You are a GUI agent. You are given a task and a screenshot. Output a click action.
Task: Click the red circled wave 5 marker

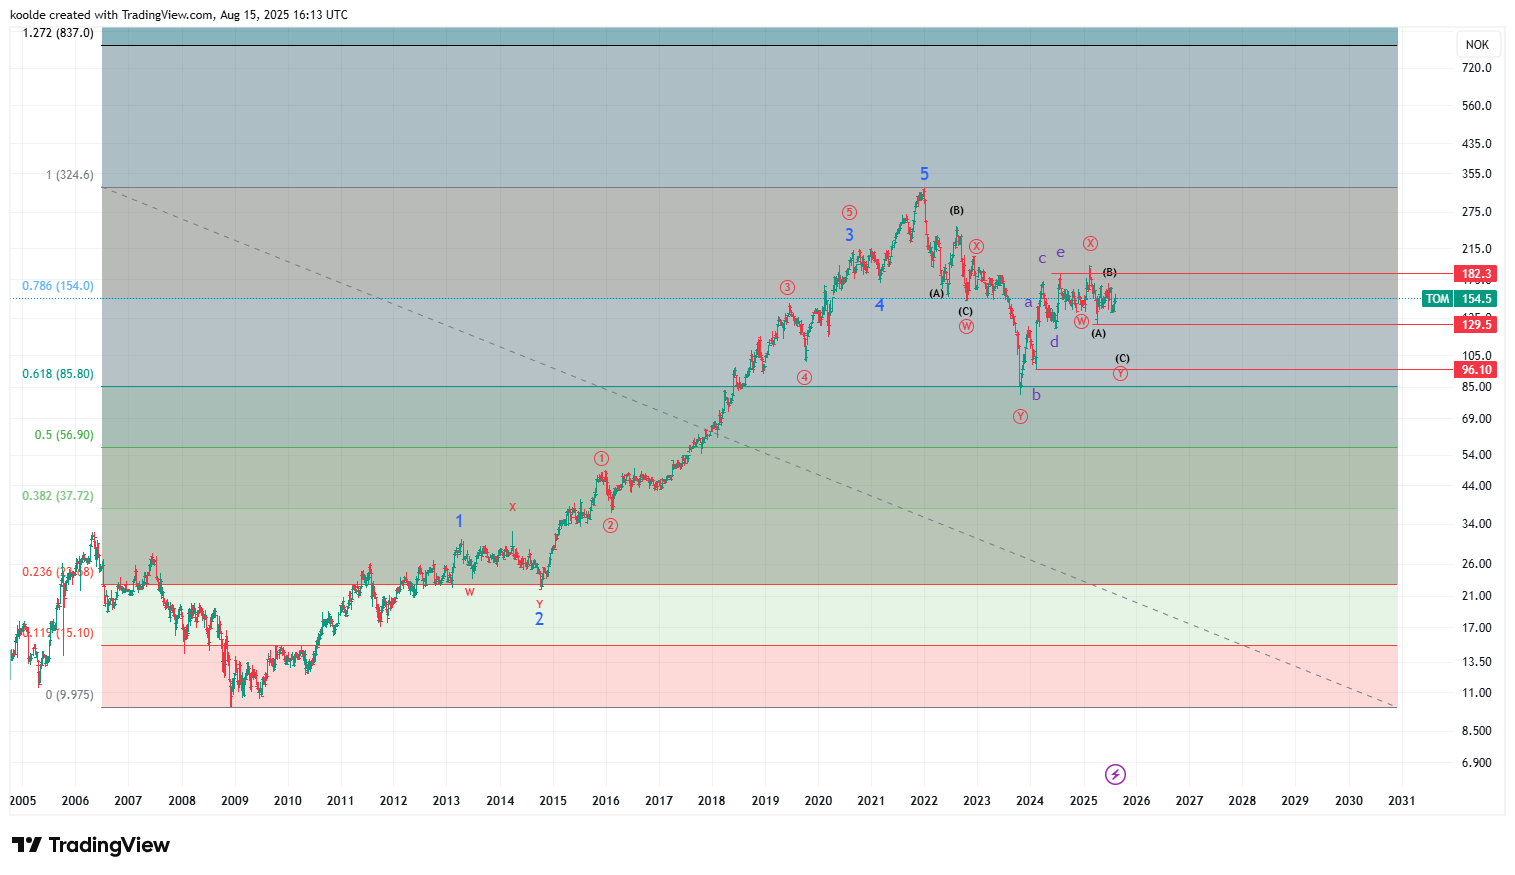tap(849, 212)
